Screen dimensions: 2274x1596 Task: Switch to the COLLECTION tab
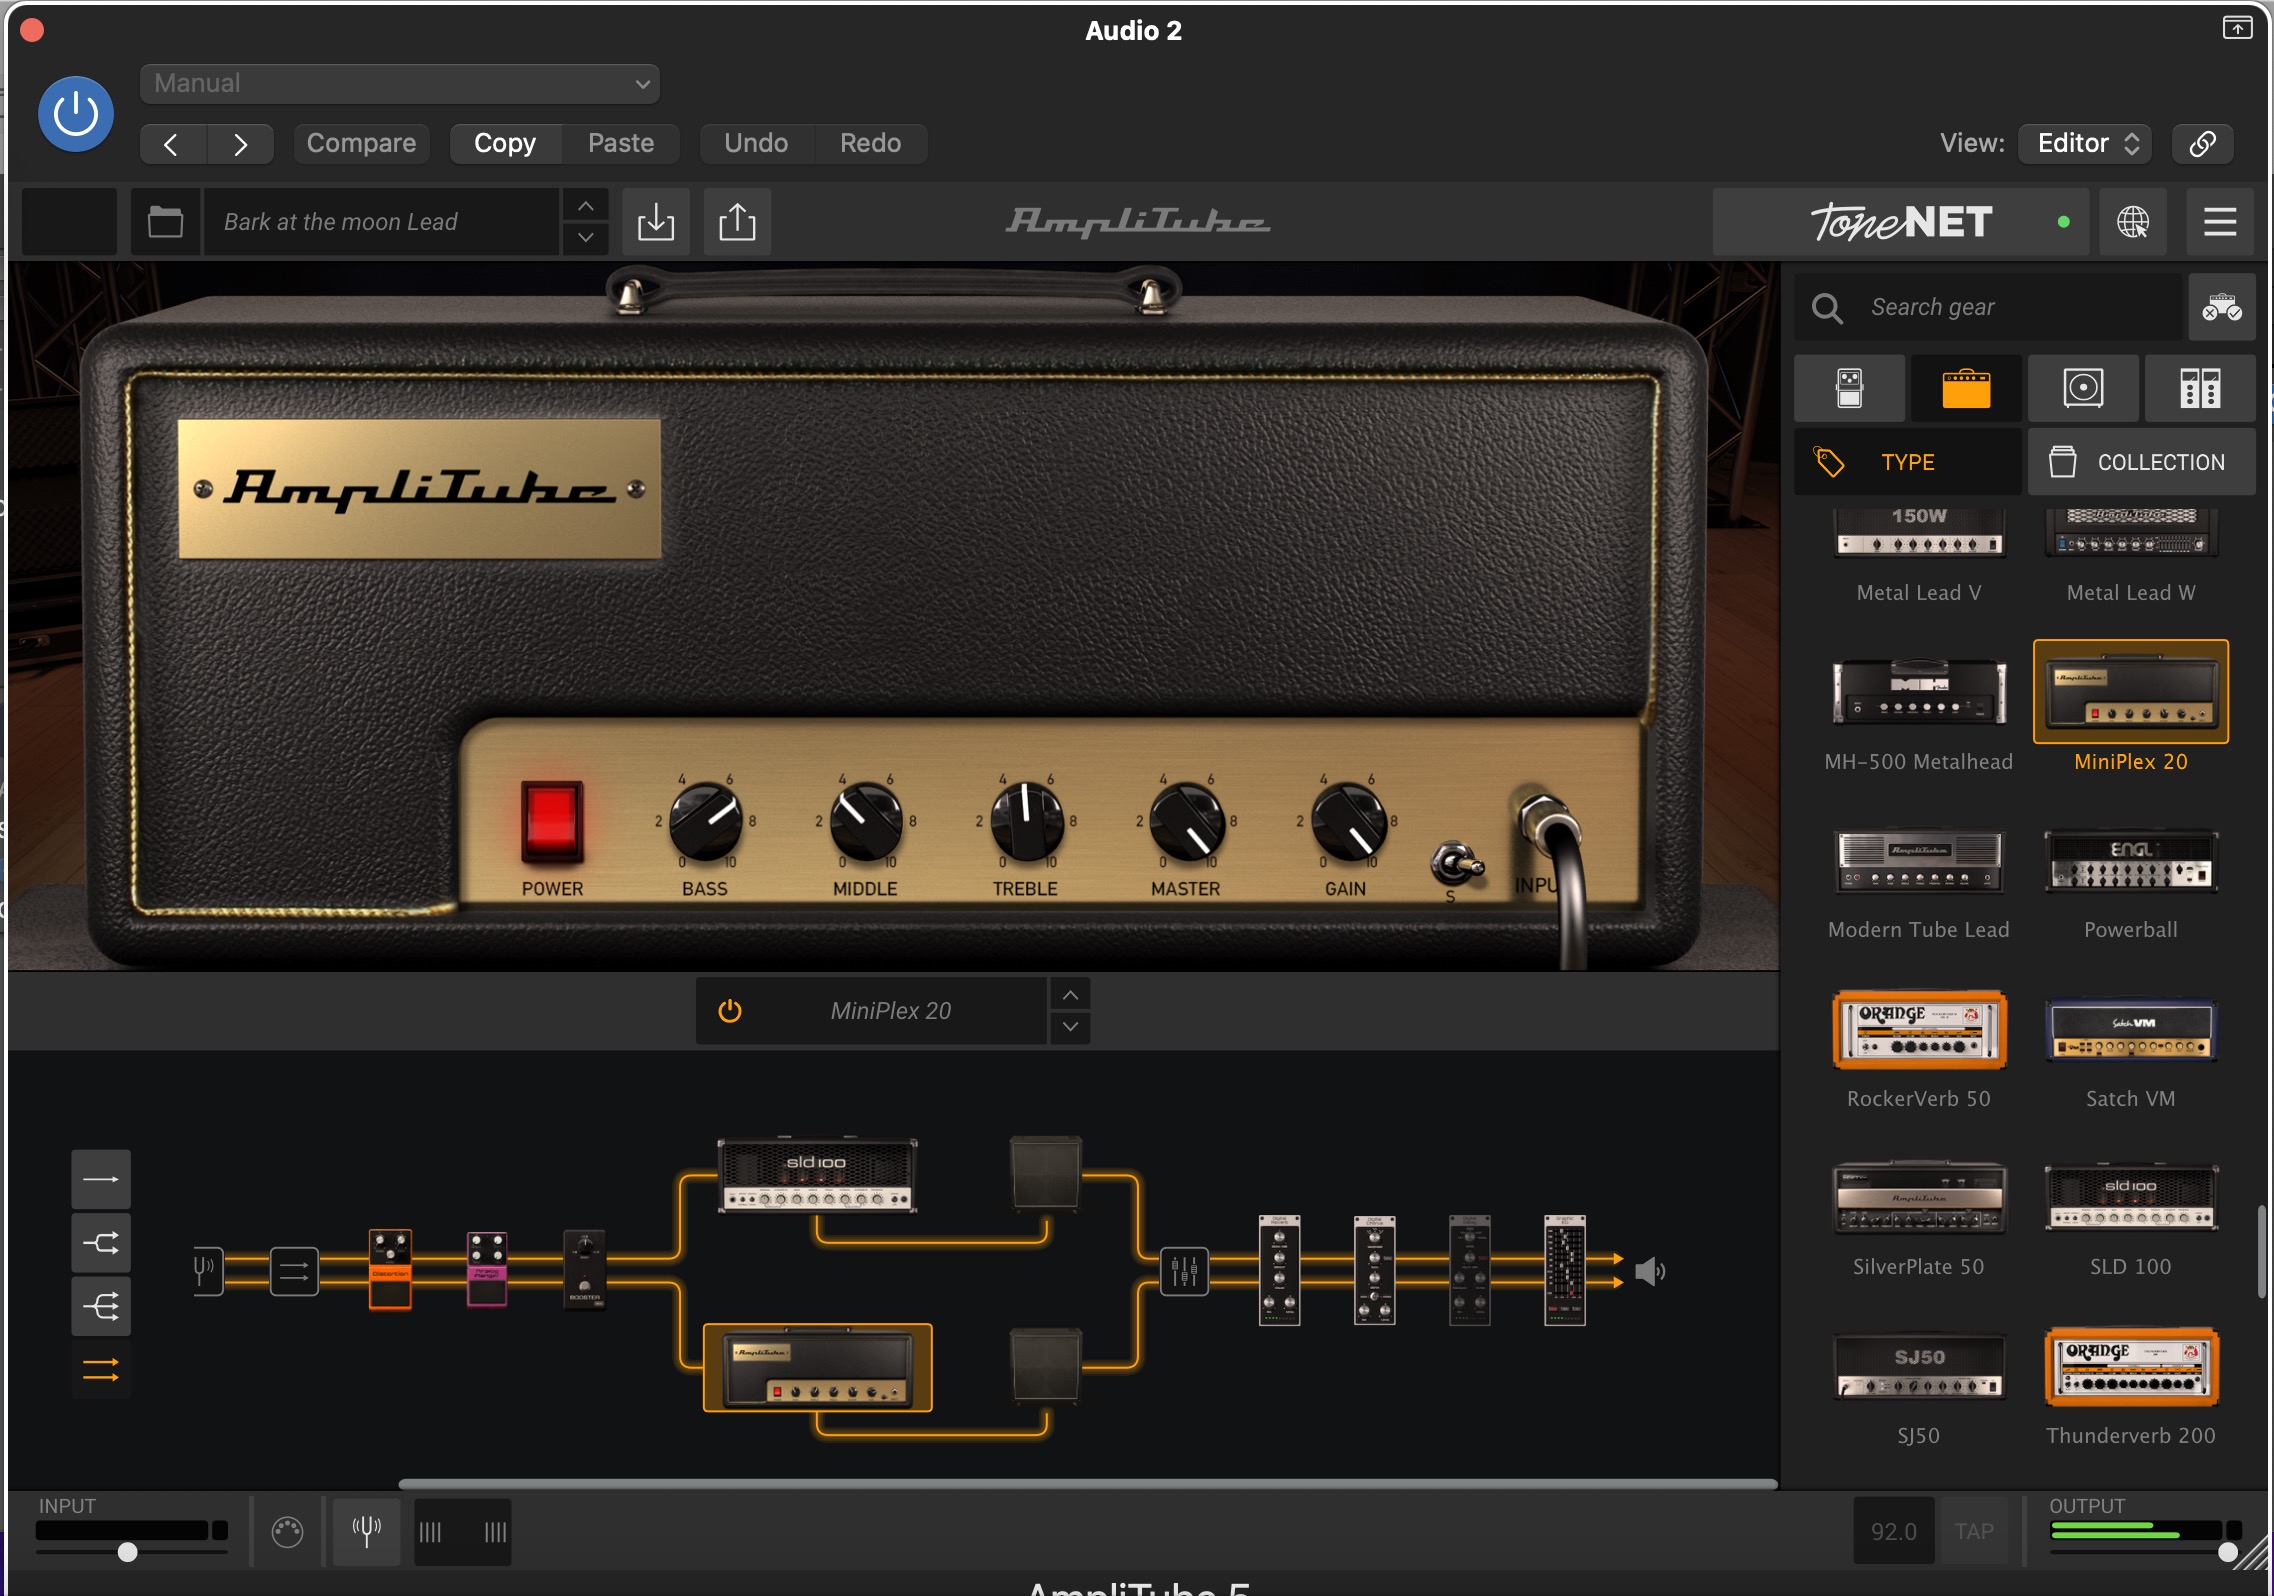coord(2142,462)
